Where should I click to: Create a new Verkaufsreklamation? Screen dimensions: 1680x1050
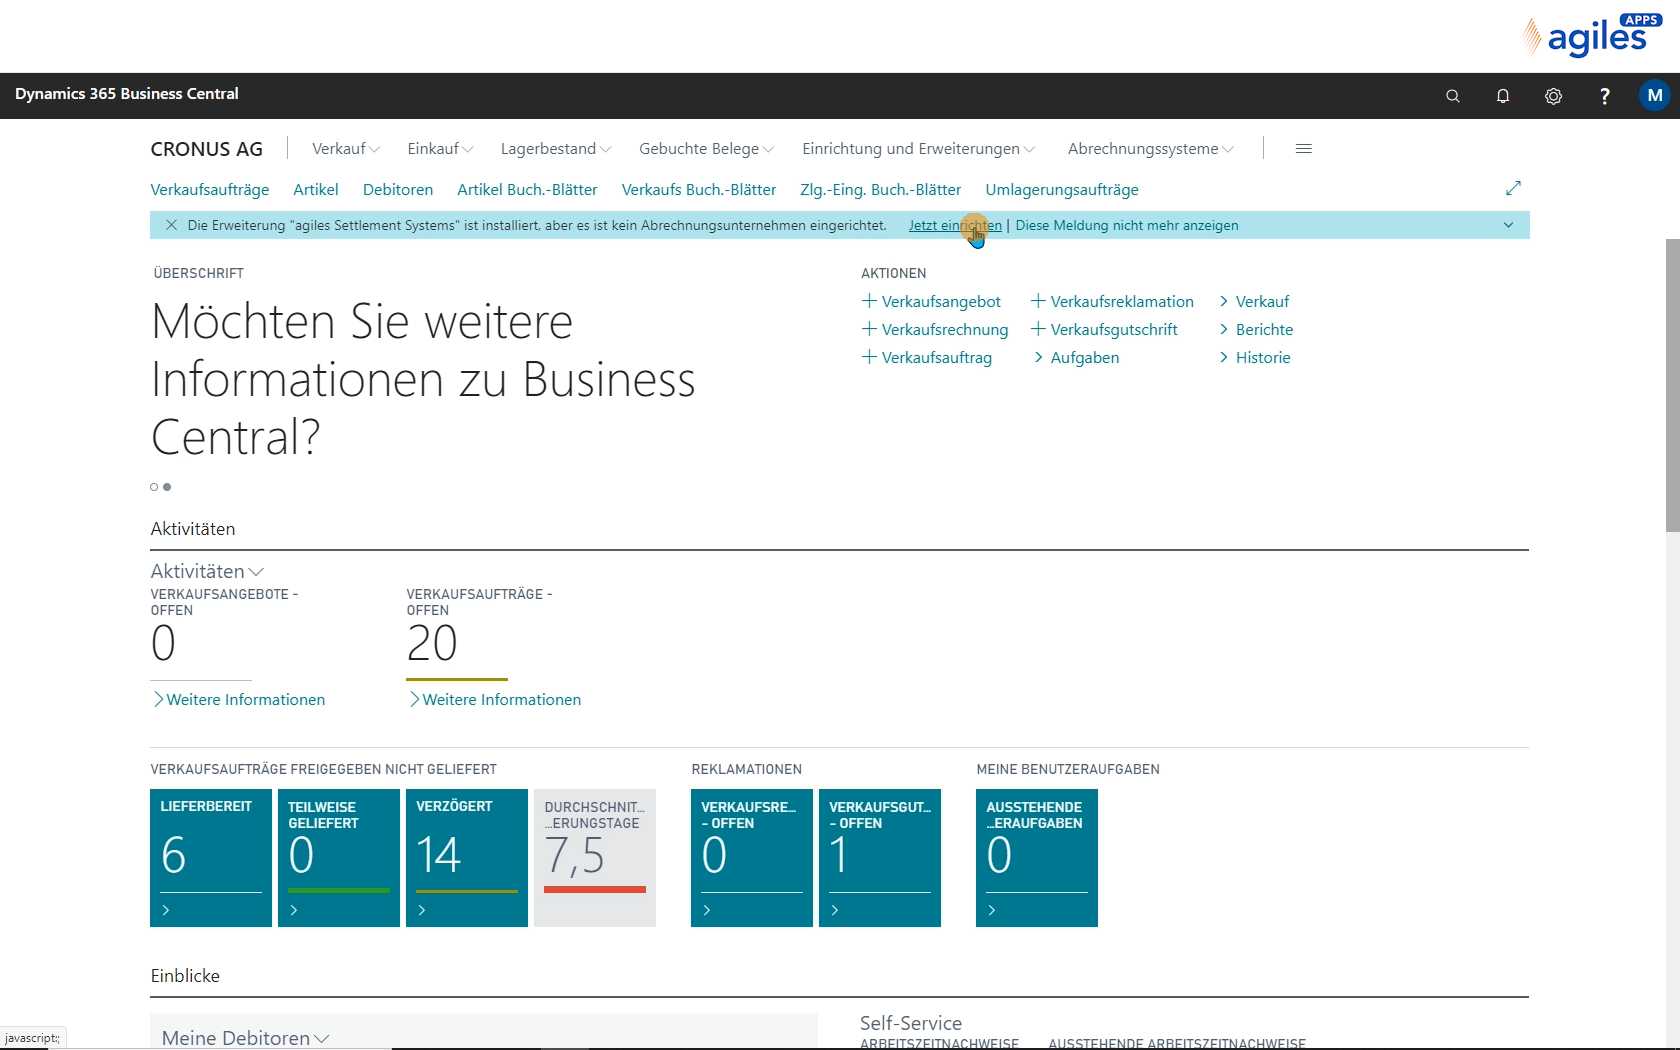1112,301
